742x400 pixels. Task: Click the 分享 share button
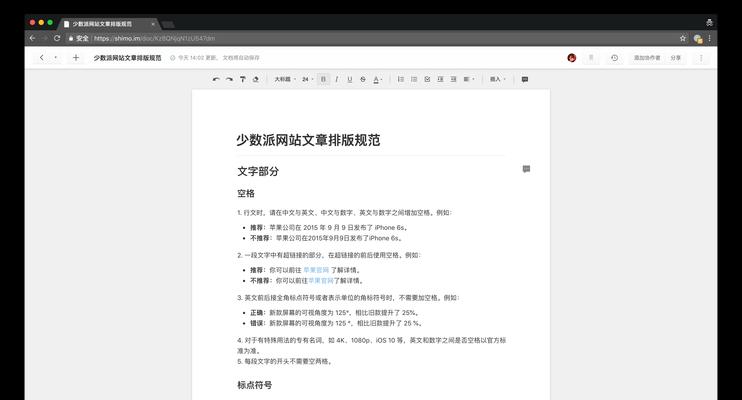675,58
